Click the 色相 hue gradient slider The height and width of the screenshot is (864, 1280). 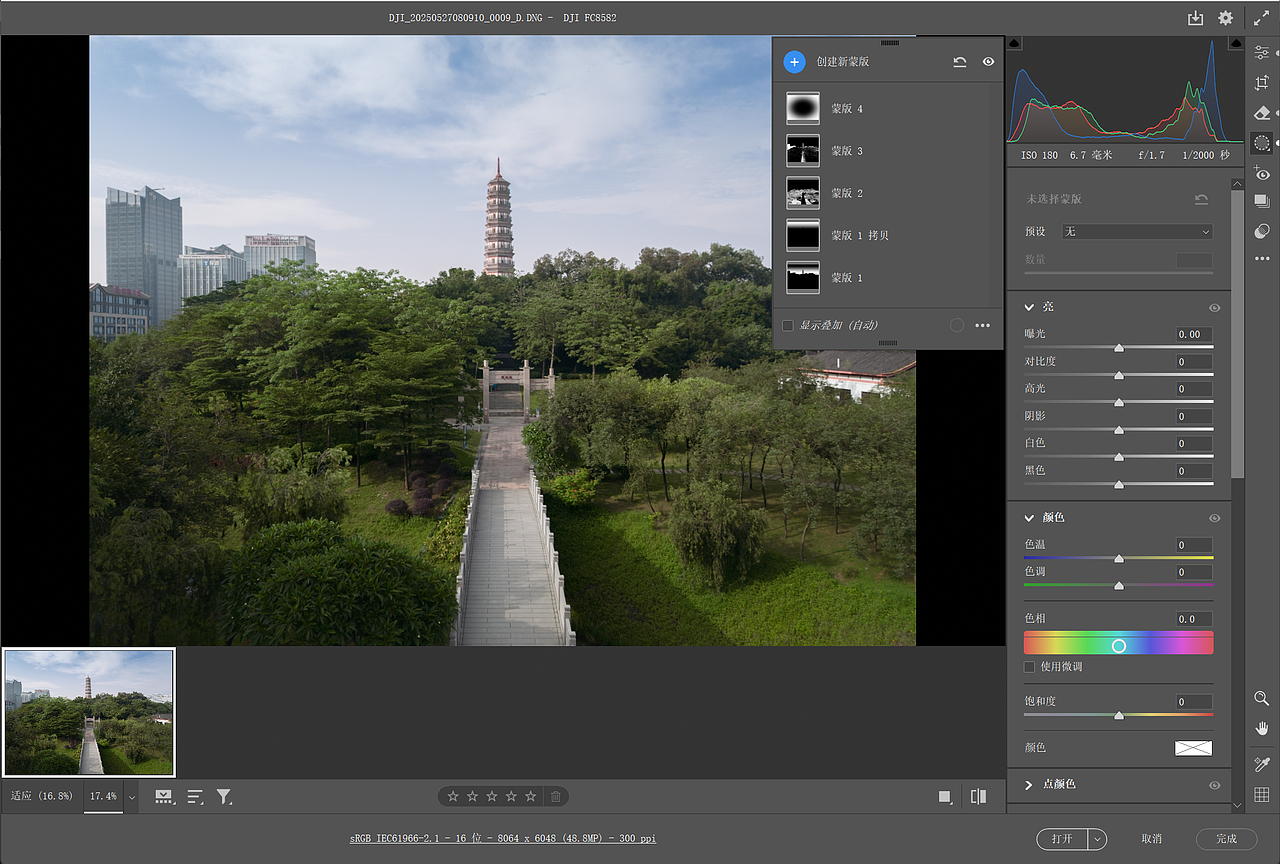pos(1119,643)
